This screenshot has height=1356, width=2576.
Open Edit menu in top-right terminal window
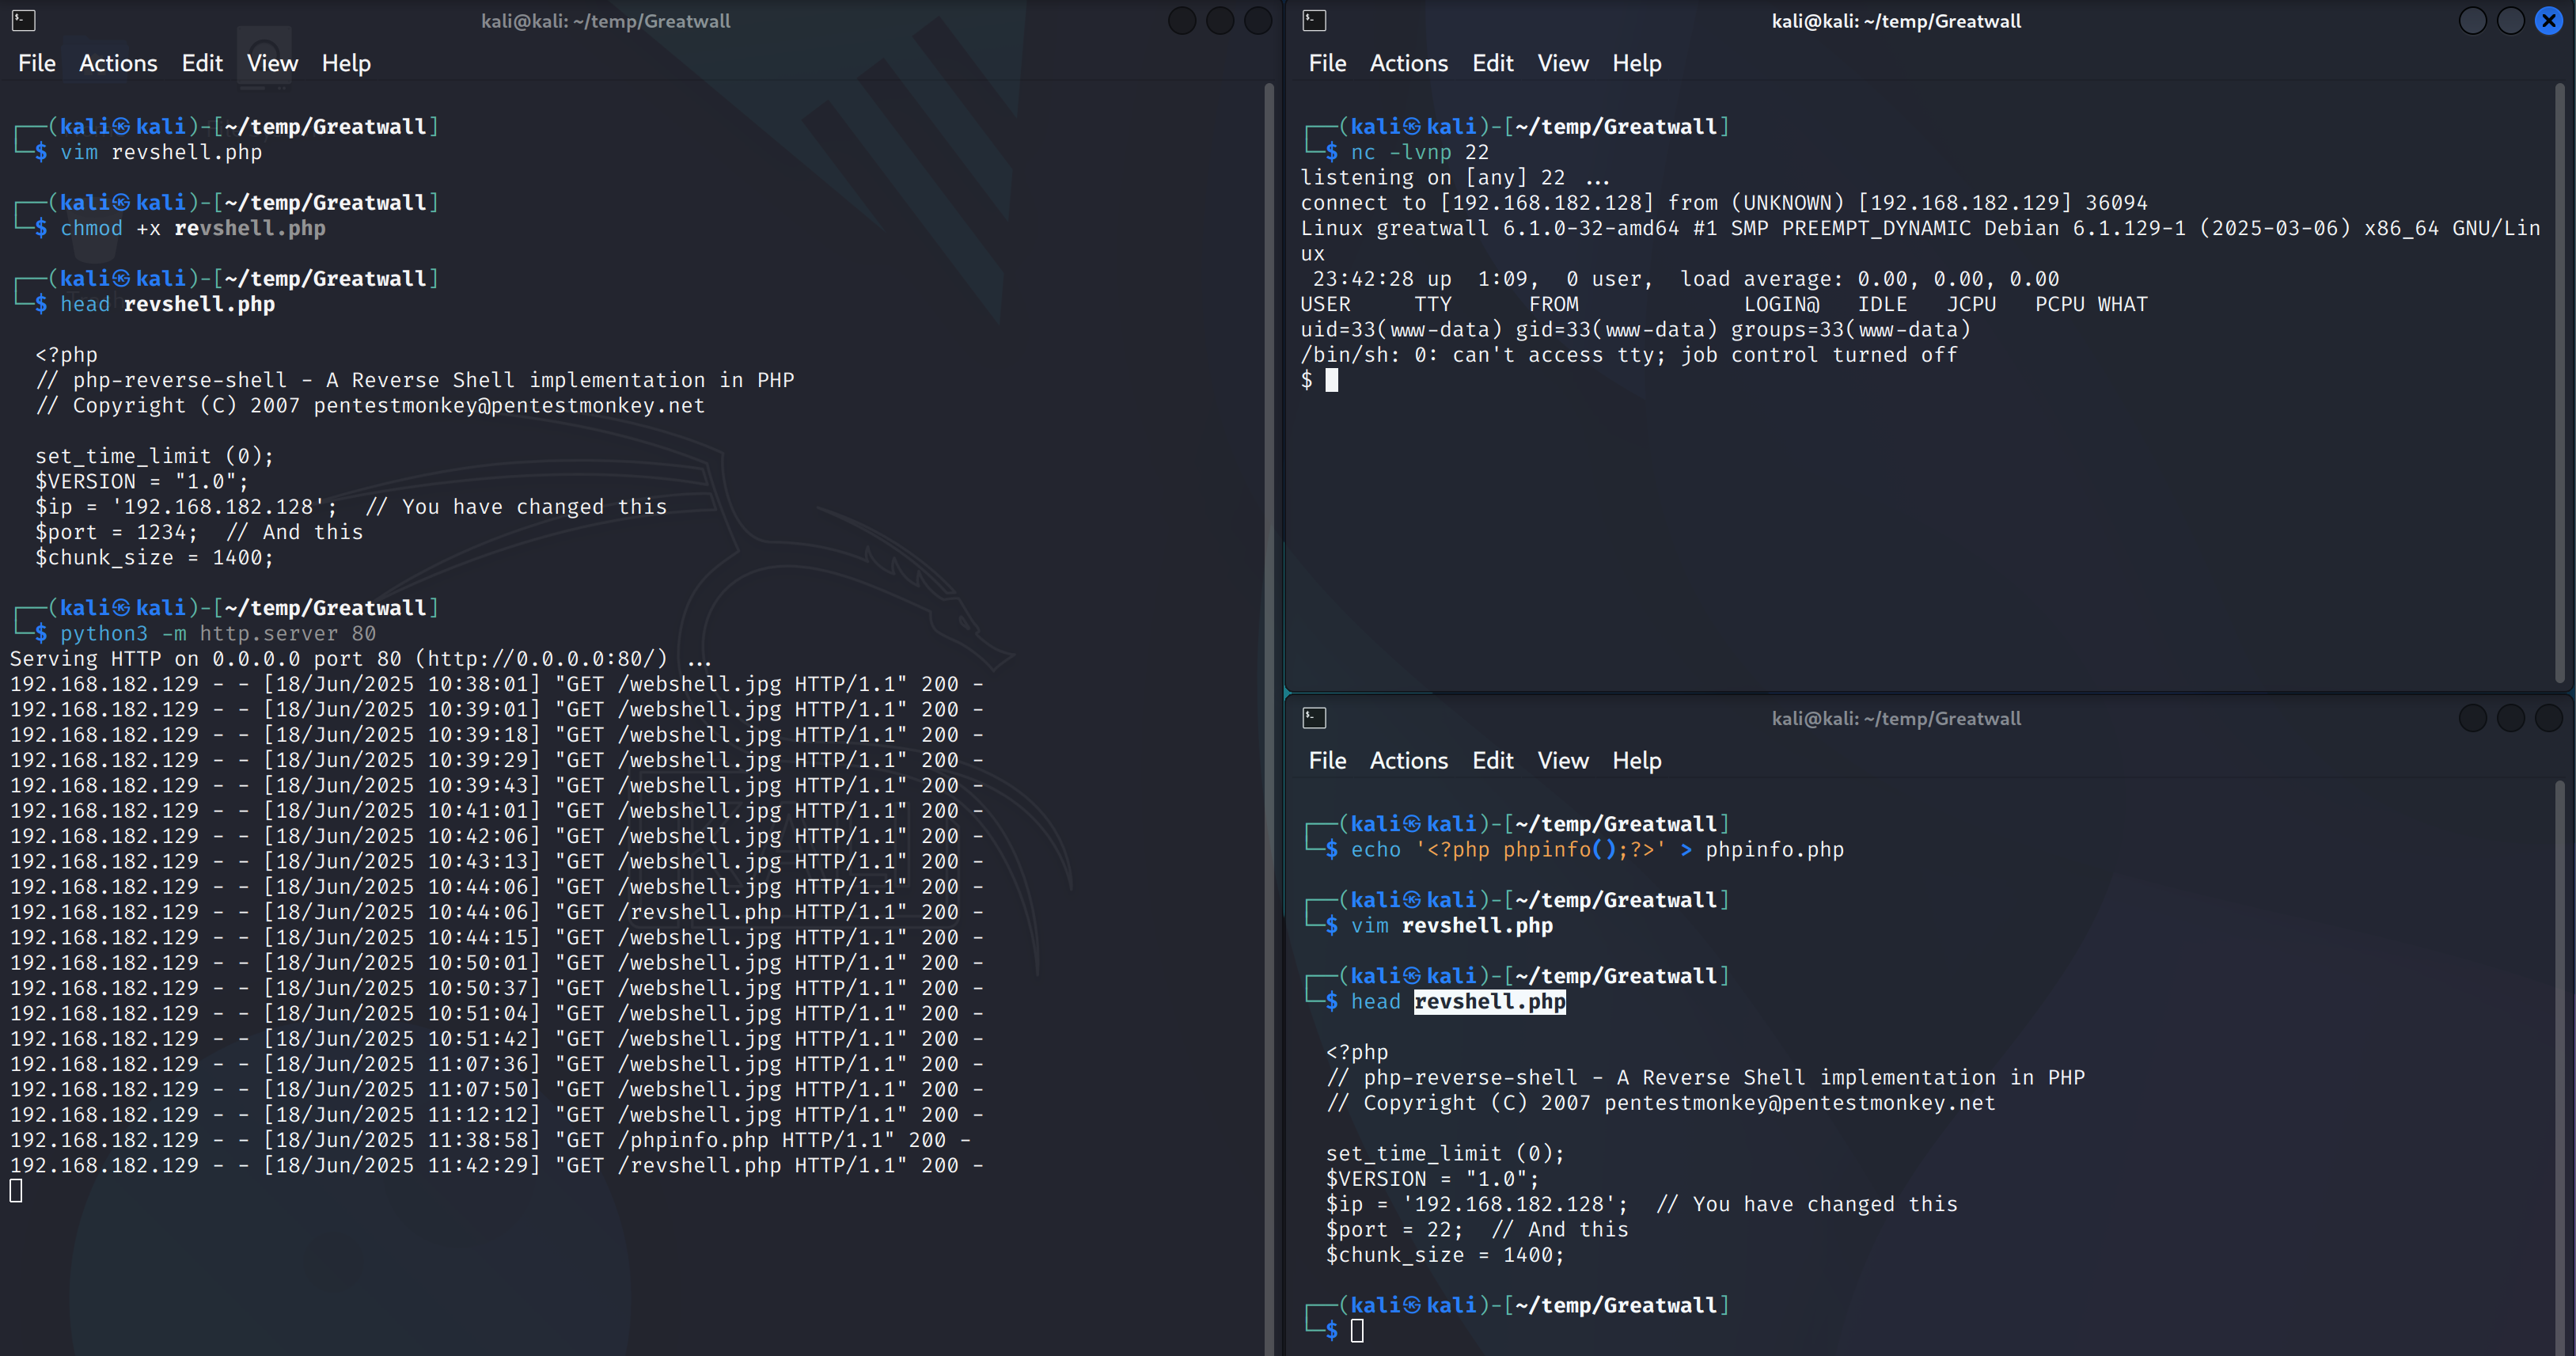coord(1492,63)
